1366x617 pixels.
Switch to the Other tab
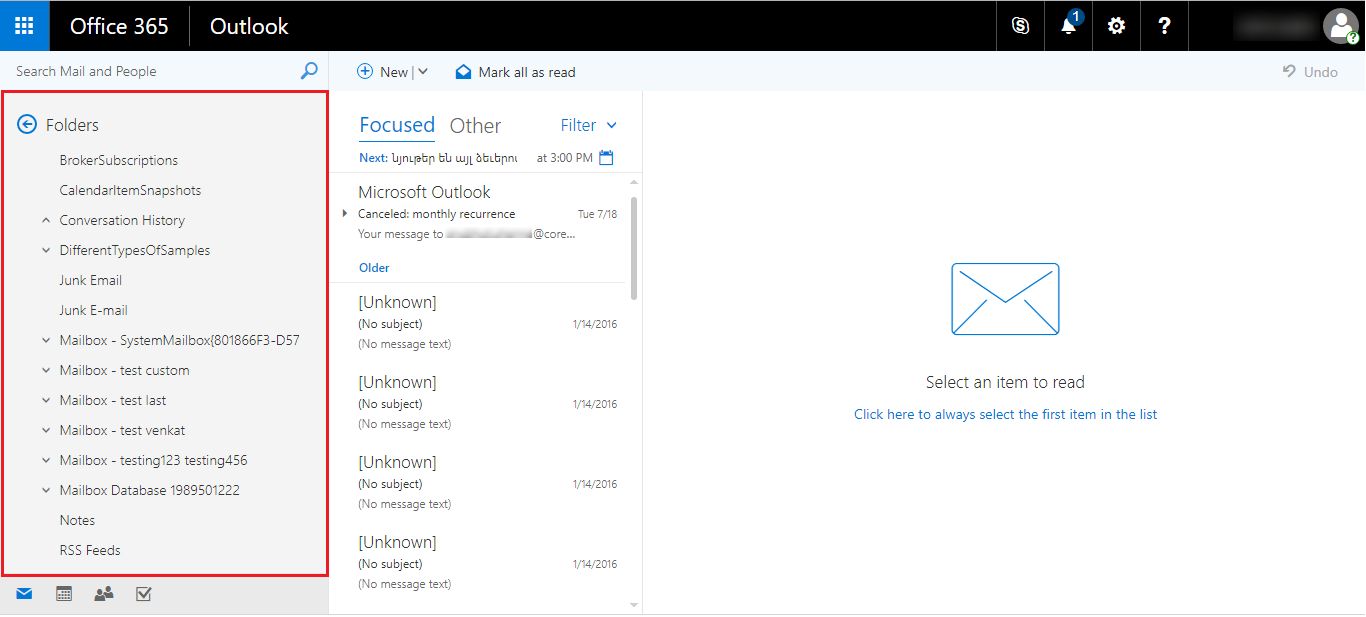coord(475,126)
